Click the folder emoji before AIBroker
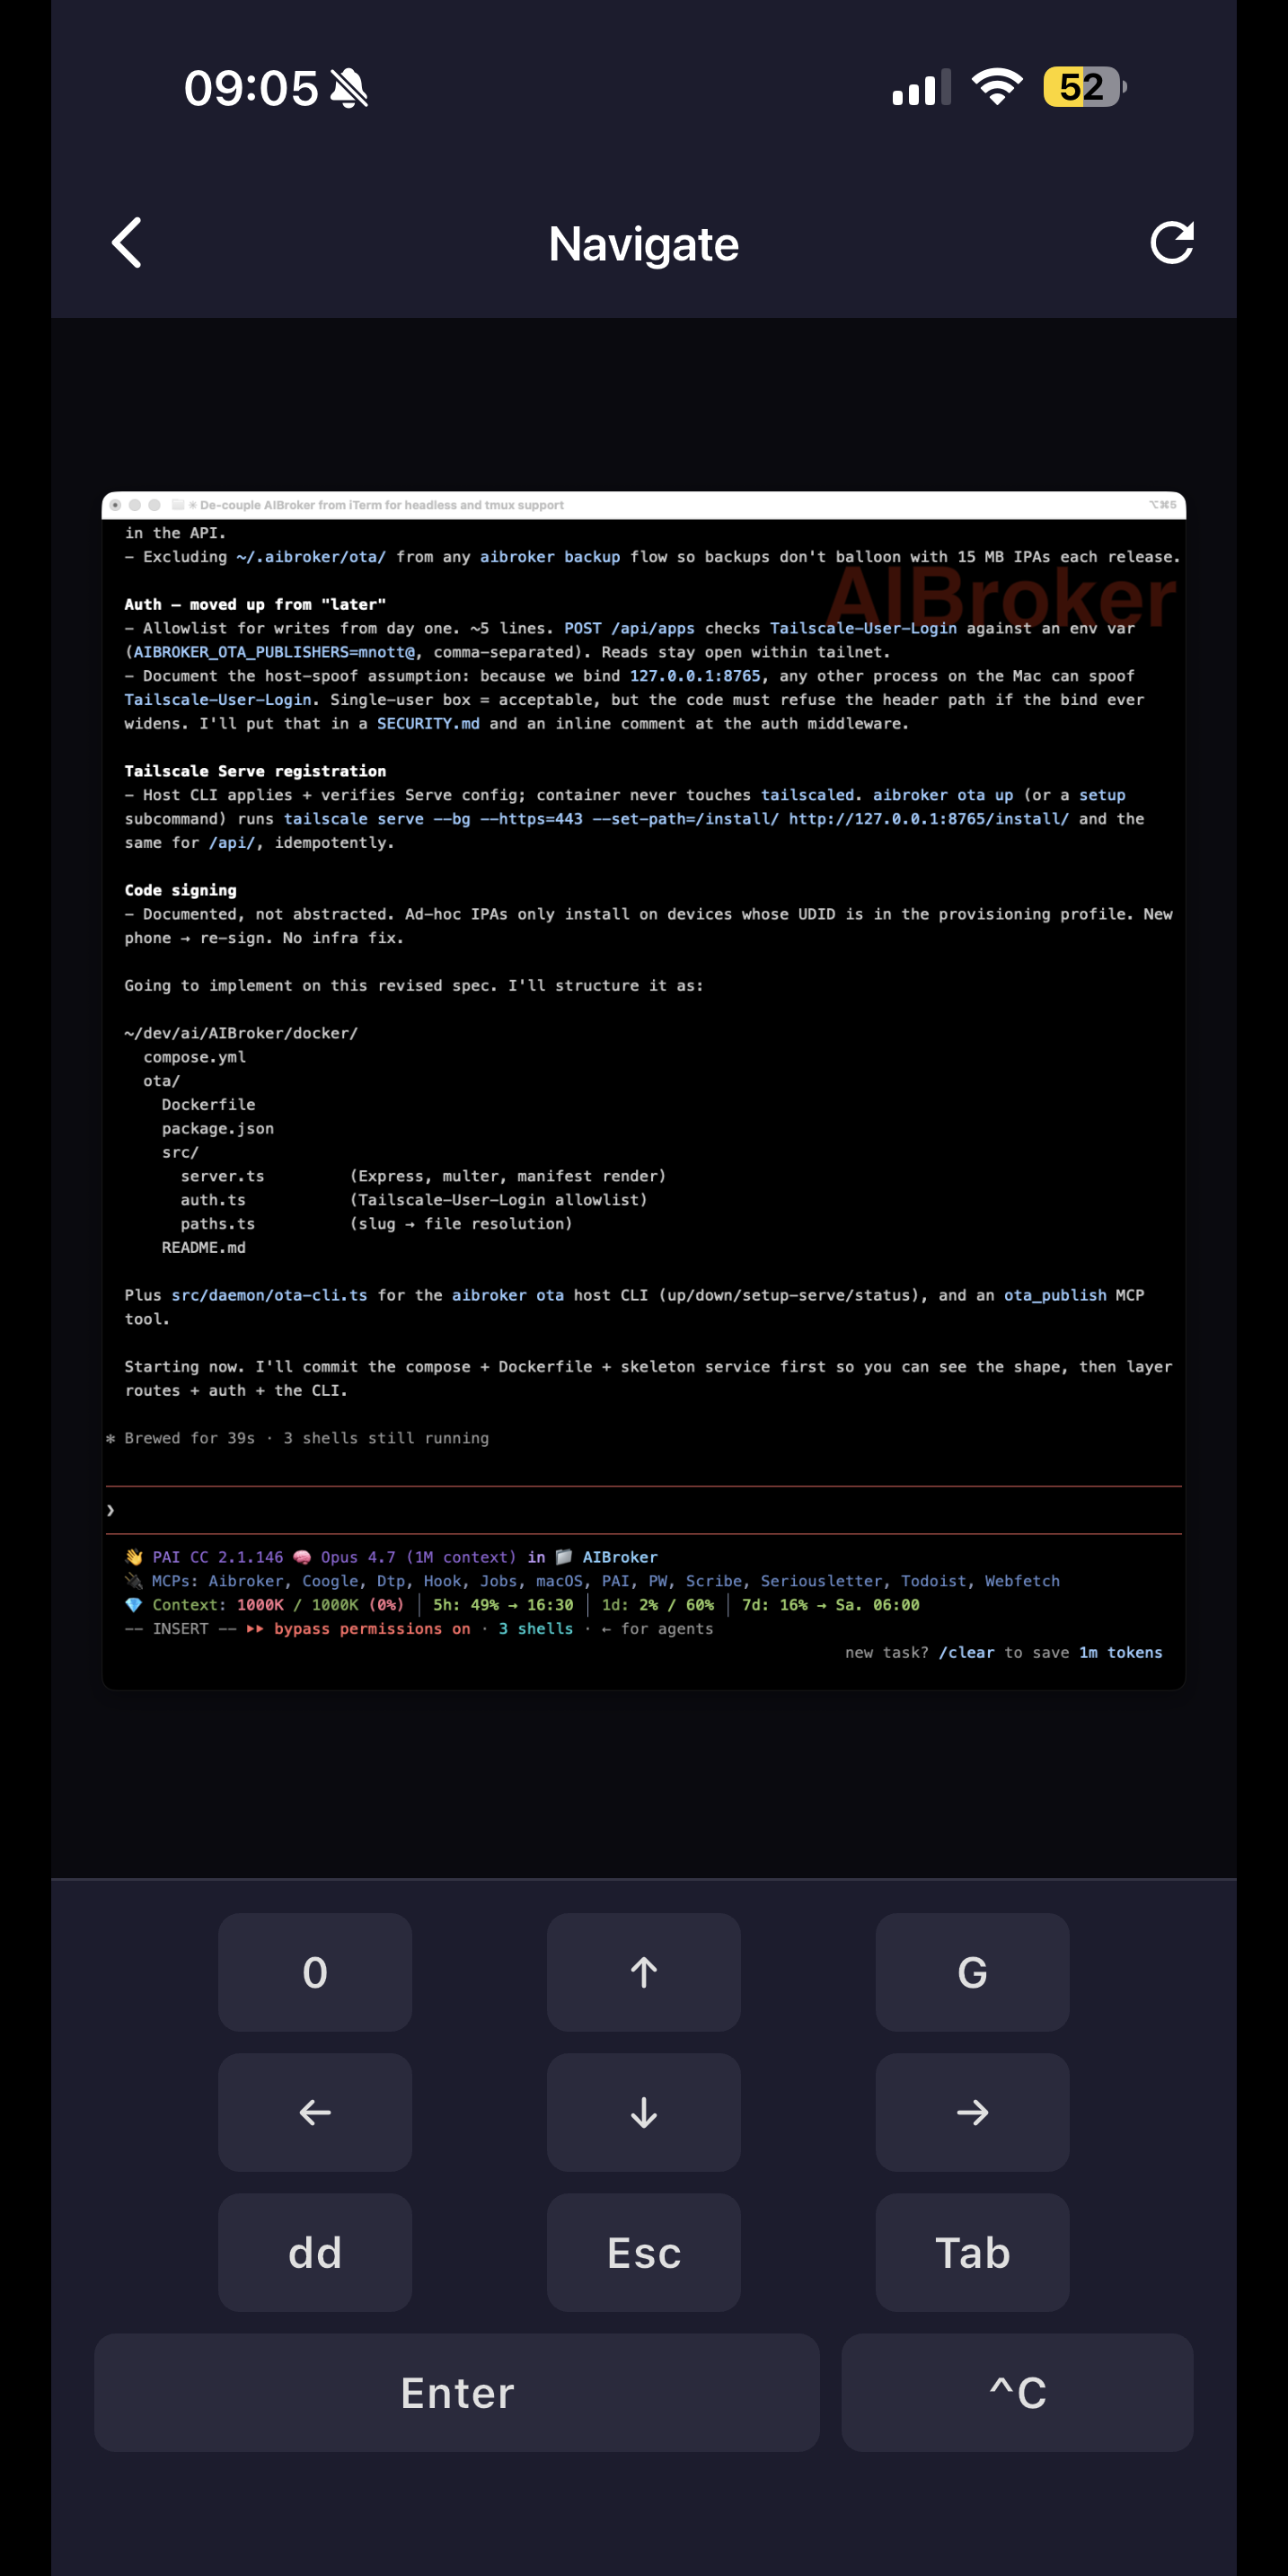Screen dimensions: 1288x2576 click(564, 1557)
